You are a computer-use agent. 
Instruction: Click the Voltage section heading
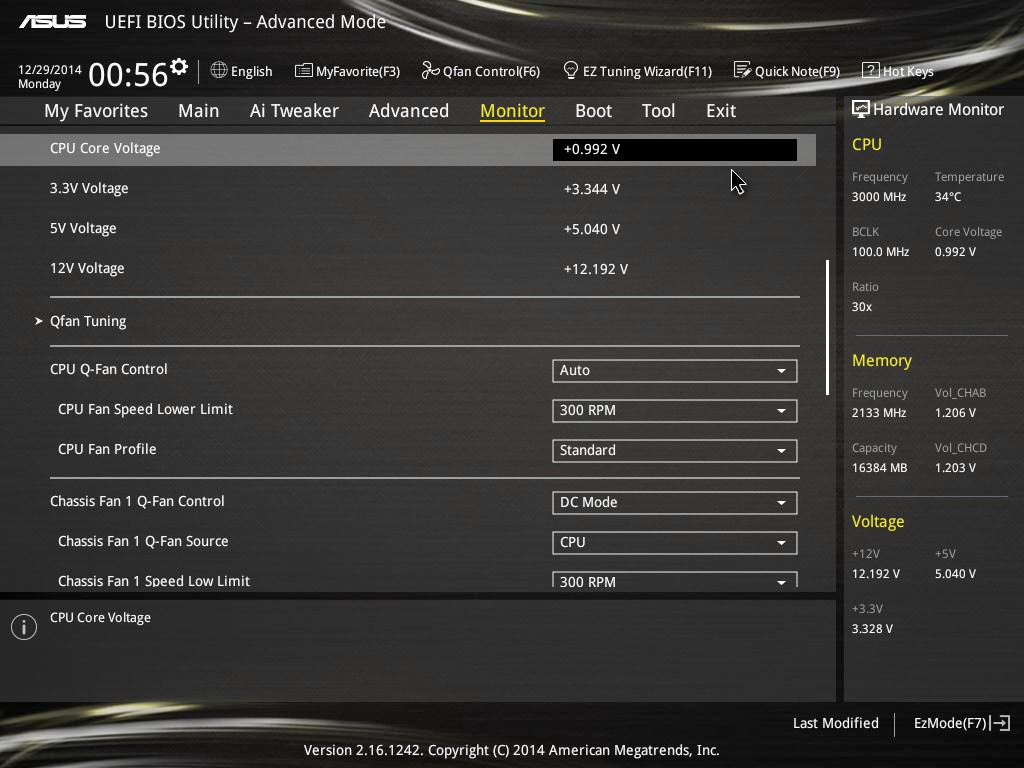coord(878,521)
